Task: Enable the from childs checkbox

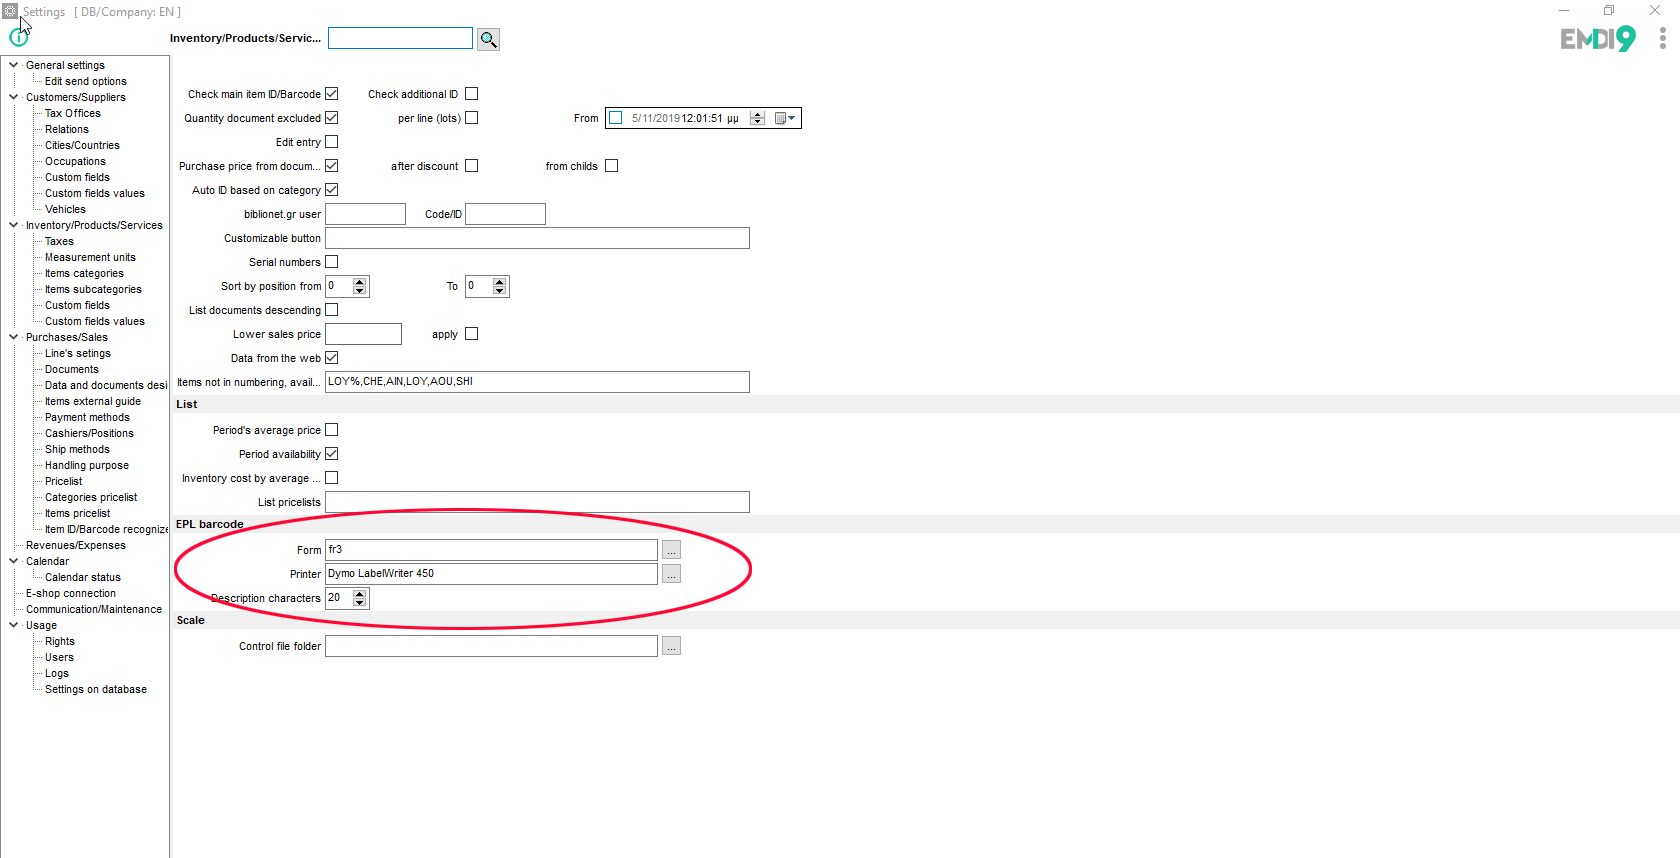Action: (612, 166)
